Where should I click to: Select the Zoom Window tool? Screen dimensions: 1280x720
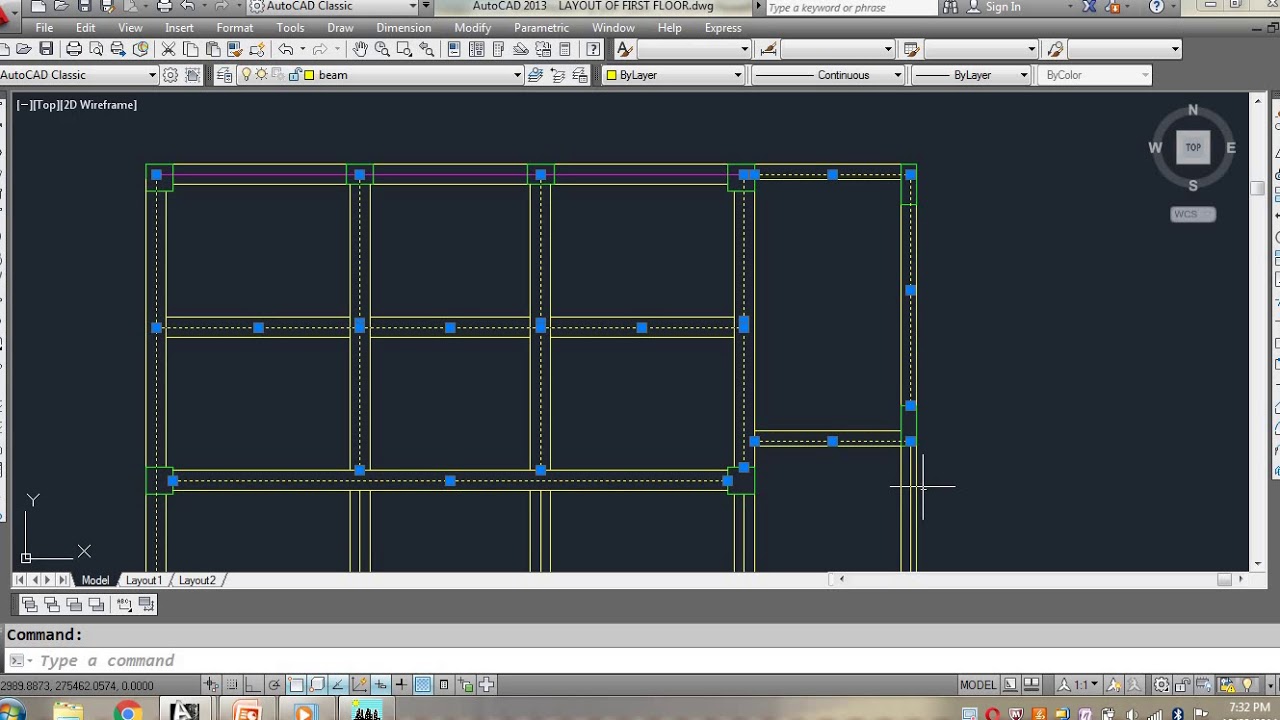pyautogui.click(x=404, y=48)
